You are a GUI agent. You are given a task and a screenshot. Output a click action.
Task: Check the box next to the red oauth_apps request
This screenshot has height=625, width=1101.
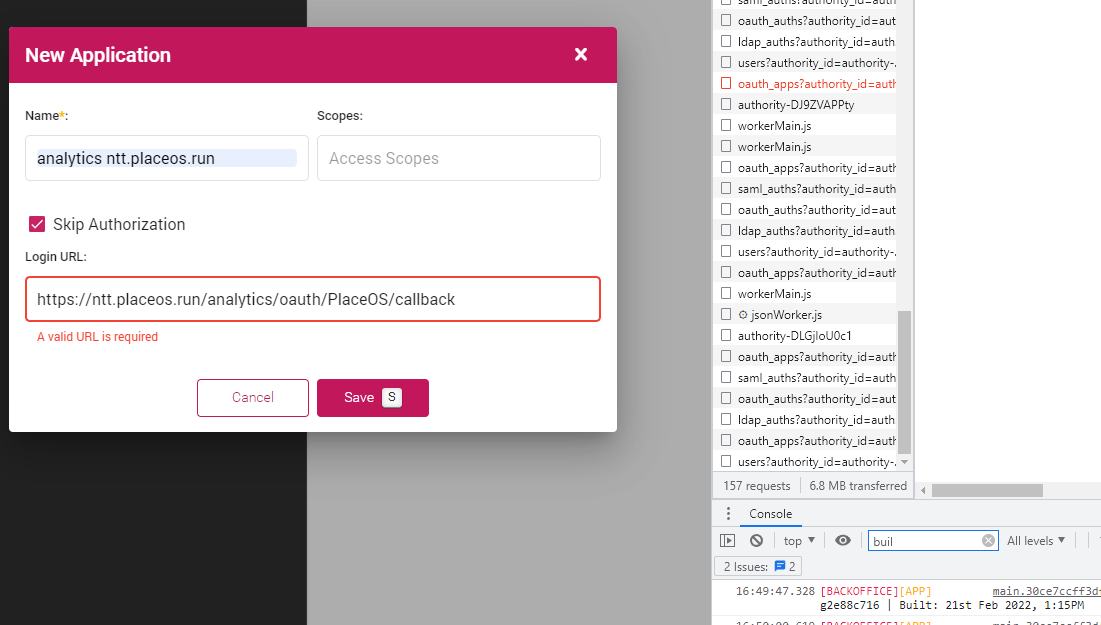click(725, 83)
